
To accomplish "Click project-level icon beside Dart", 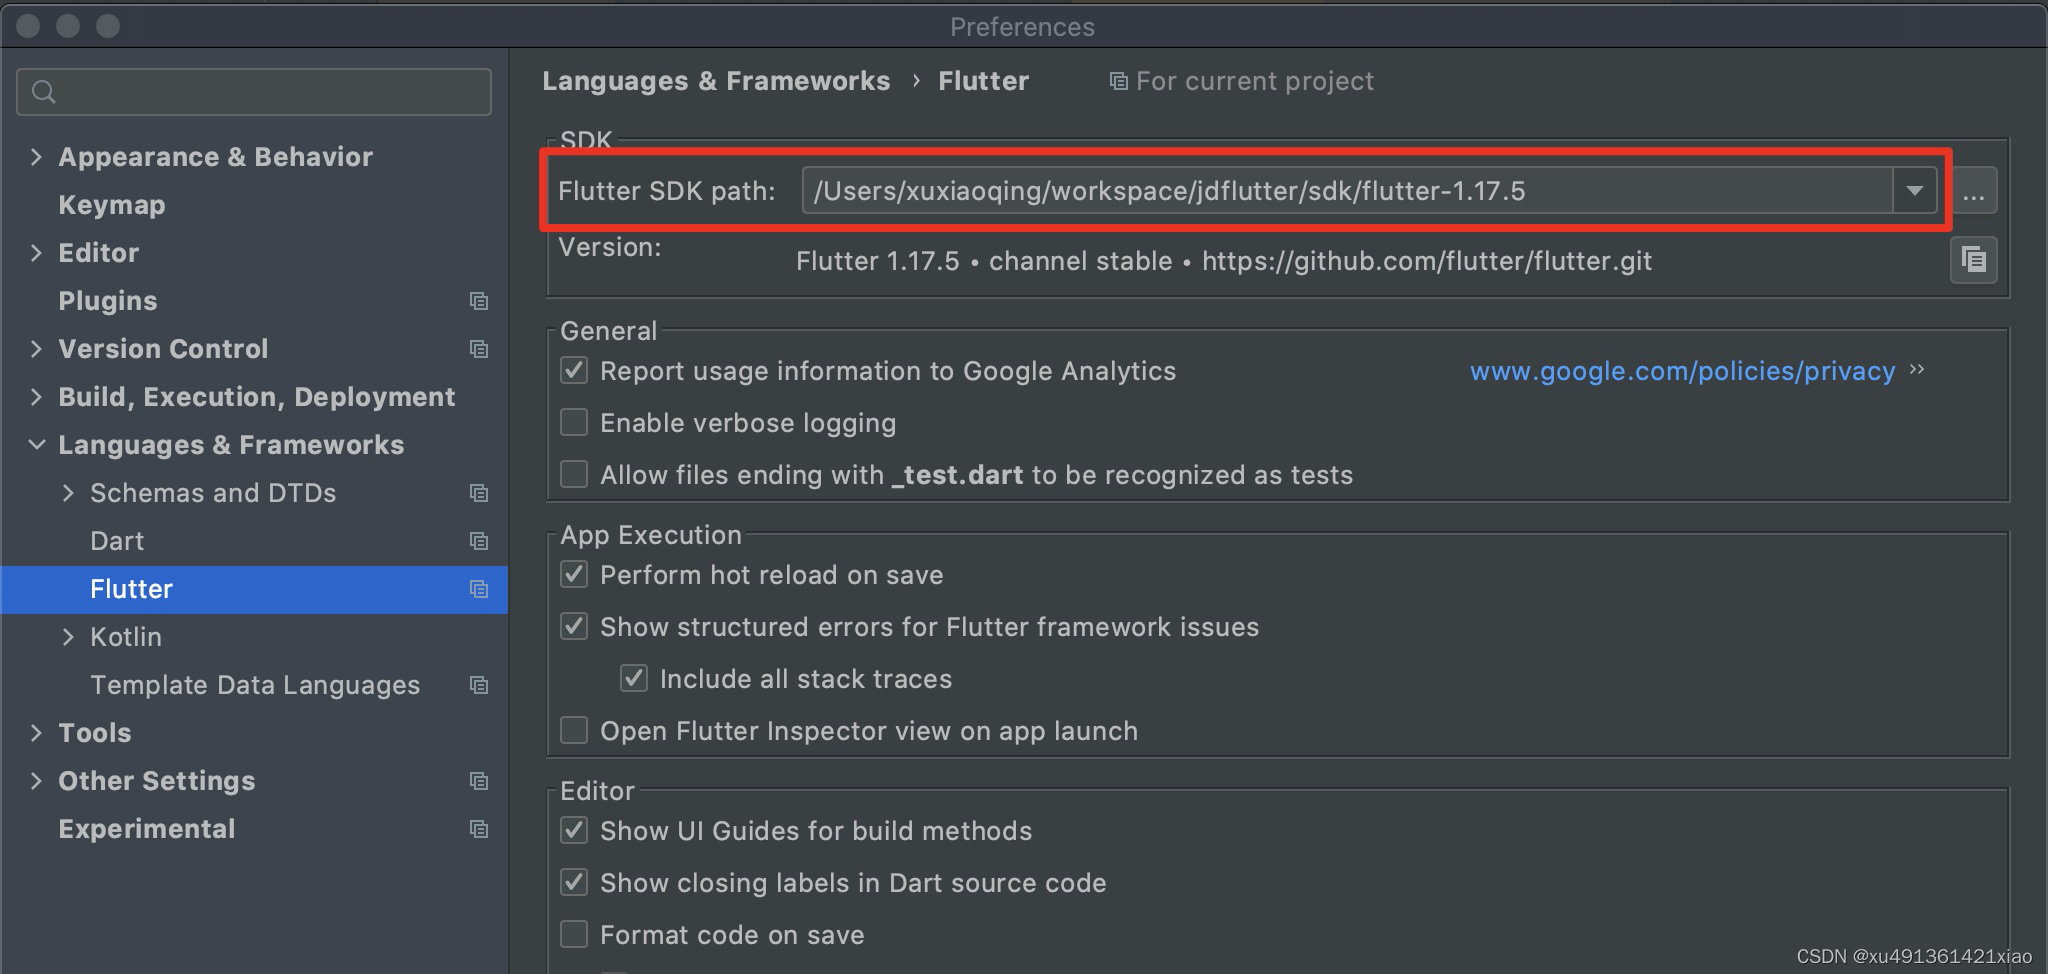I will [479, 541].
